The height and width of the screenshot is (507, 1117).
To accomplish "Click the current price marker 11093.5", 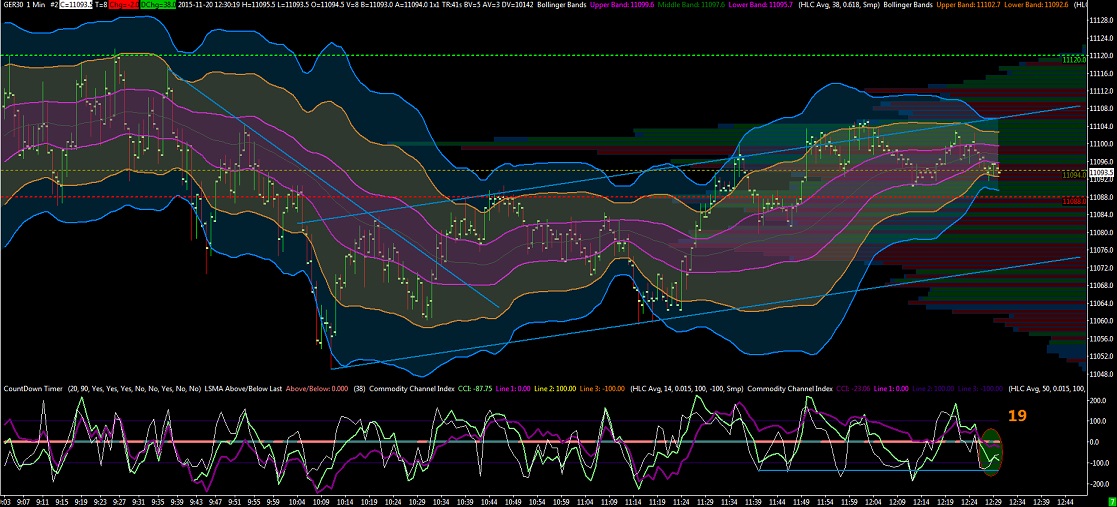I will point(1101,172).
